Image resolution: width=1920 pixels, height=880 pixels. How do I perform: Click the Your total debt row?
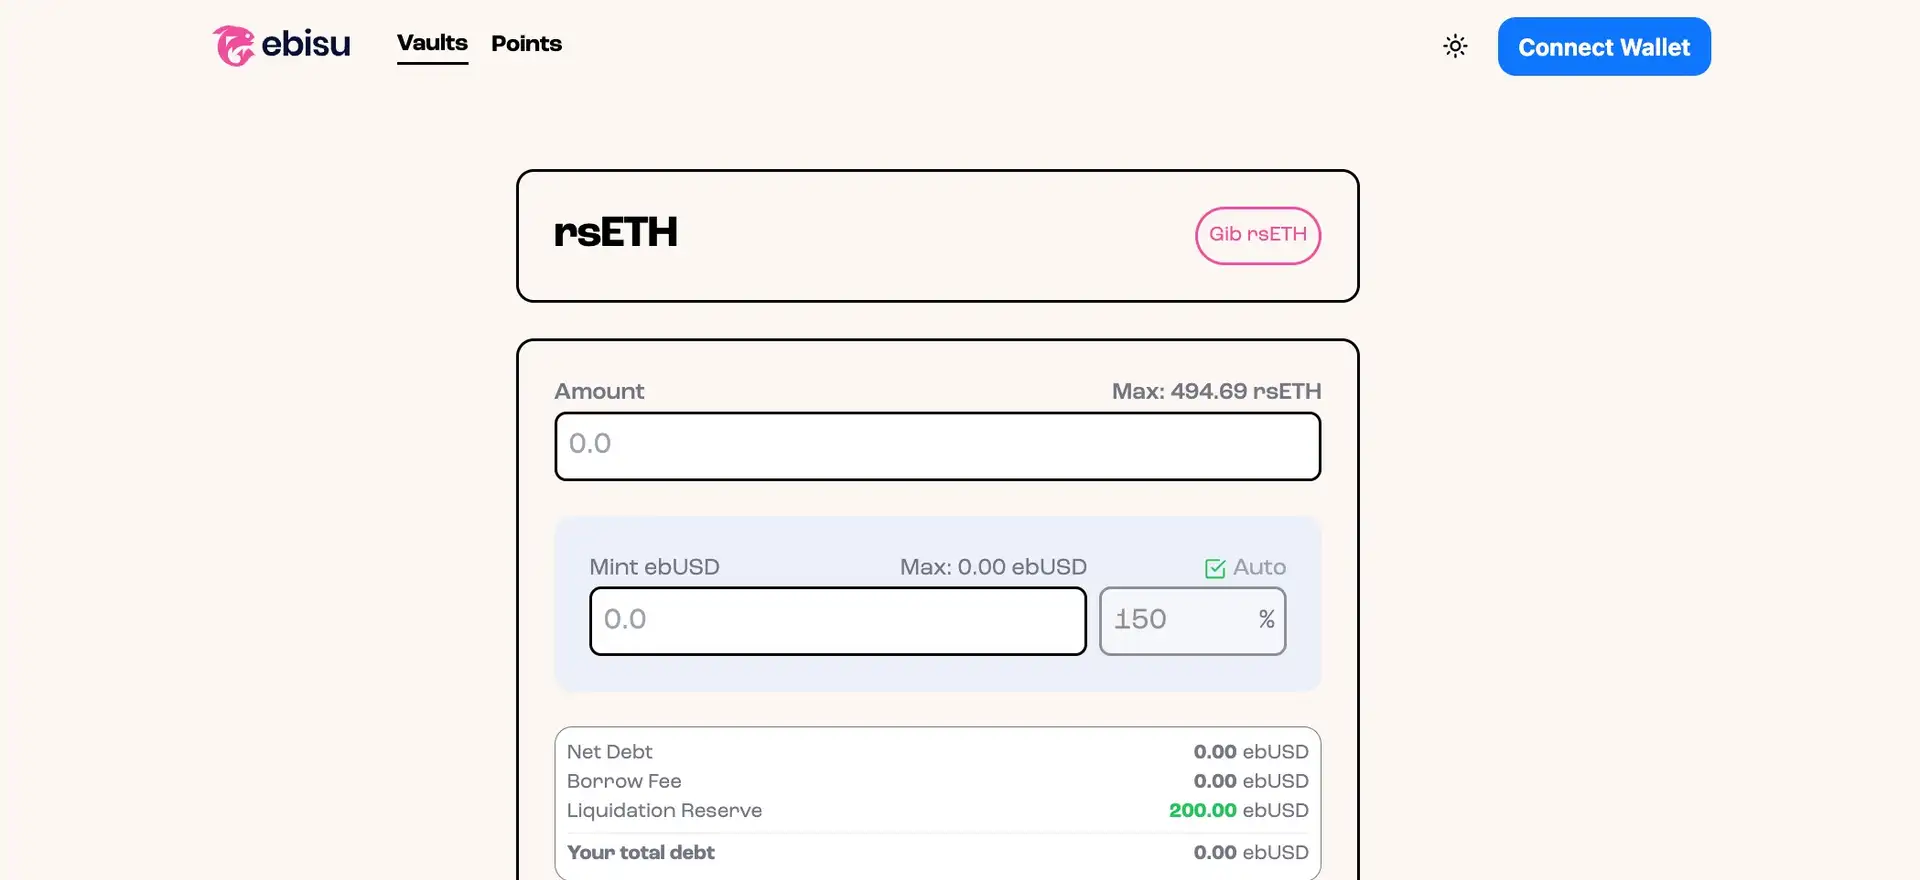point(938,853)
